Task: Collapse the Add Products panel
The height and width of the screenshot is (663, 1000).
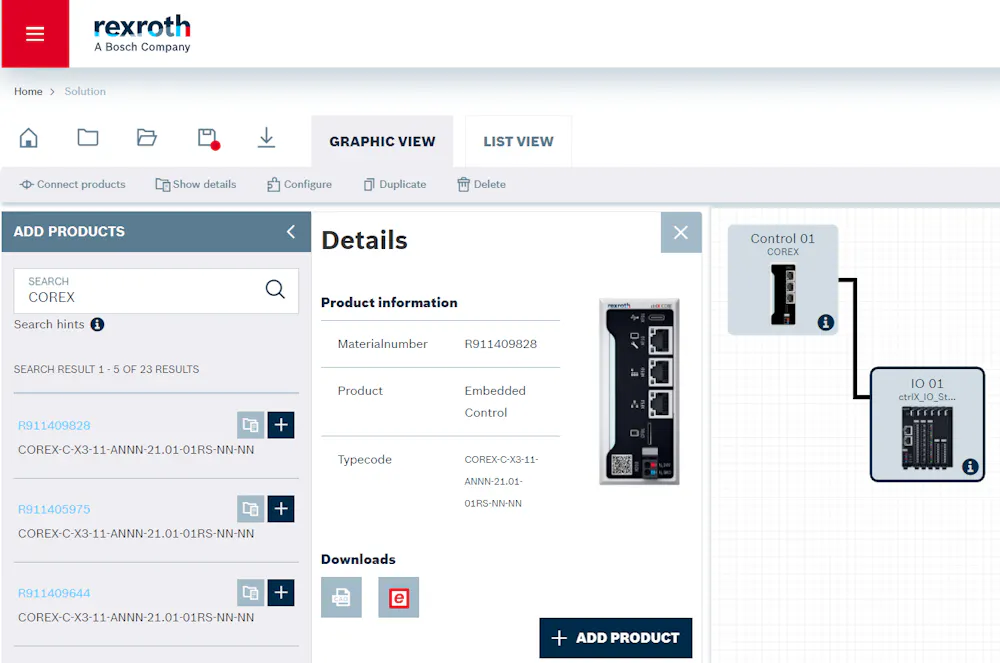Action: 291,231
